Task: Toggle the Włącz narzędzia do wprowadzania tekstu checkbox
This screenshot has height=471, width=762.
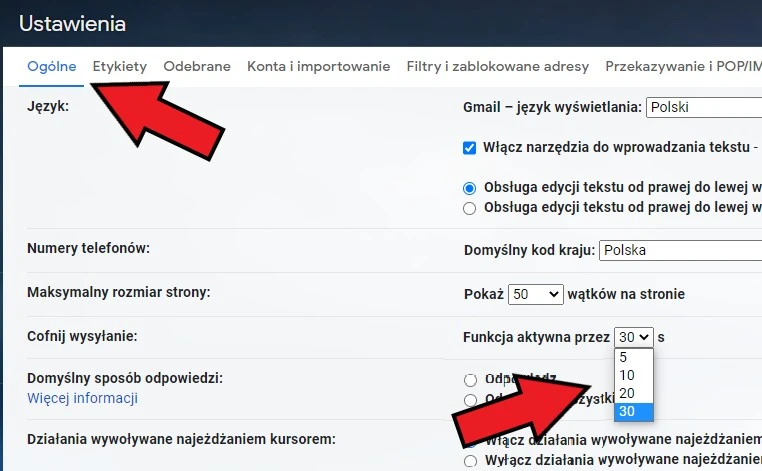Action: 470,147
